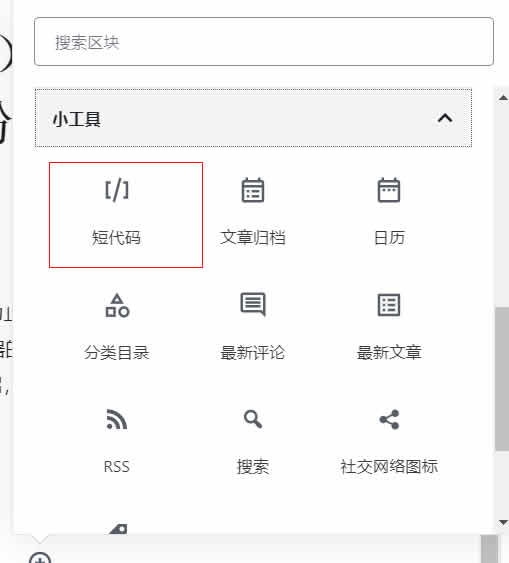Insert the RSS feed block
Viewport: 509px width, 563px height.
[117, 442]
